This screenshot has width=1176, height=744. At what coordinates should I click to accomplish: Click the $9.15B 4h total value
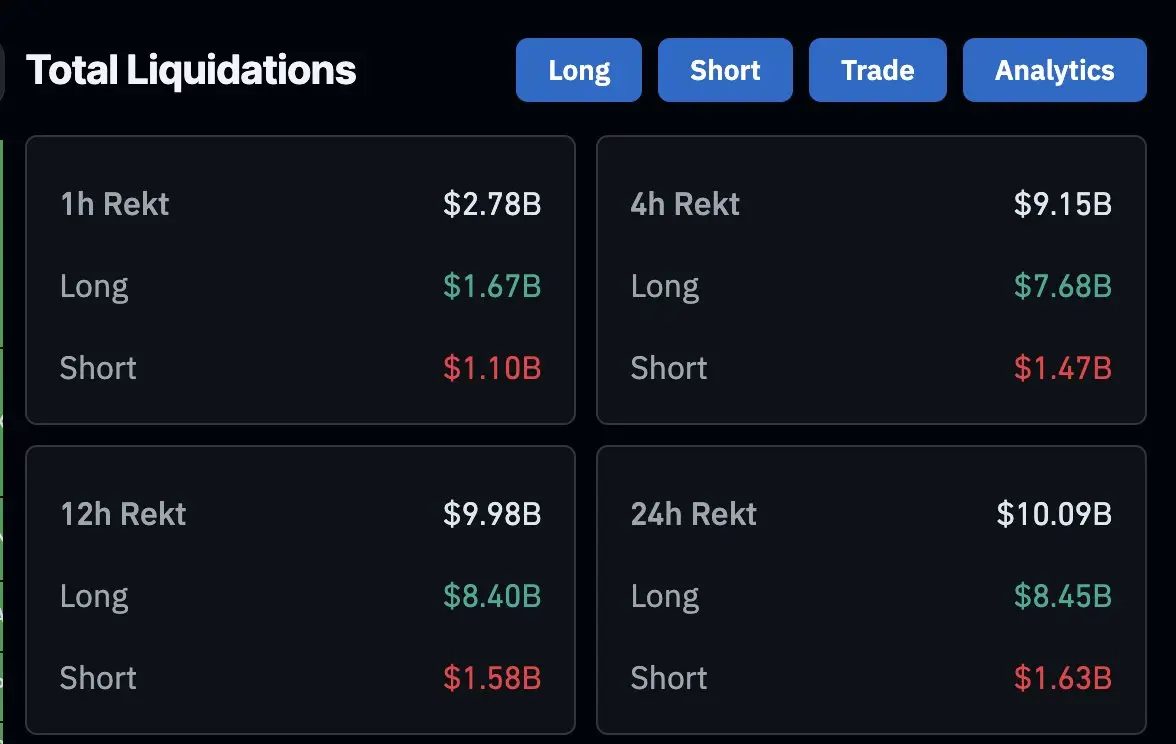pyautogui.click(x=1062, y=204)
